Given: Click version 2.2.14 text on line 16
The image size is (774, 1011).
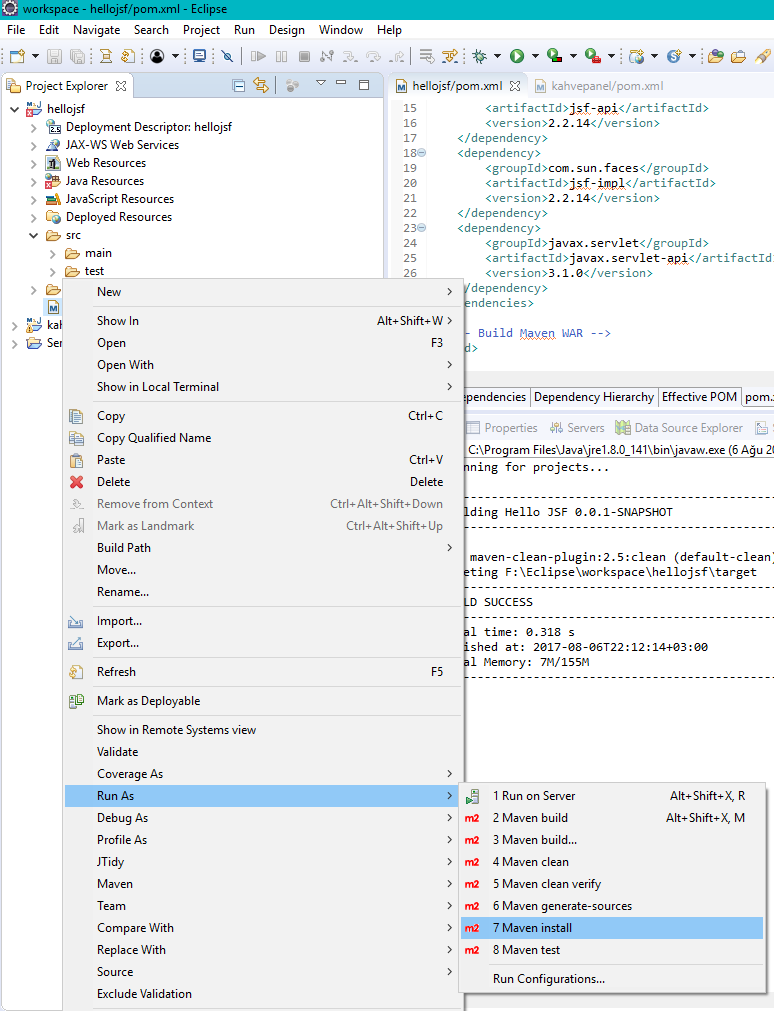Looking at the screenshot, I should (569, 123).
